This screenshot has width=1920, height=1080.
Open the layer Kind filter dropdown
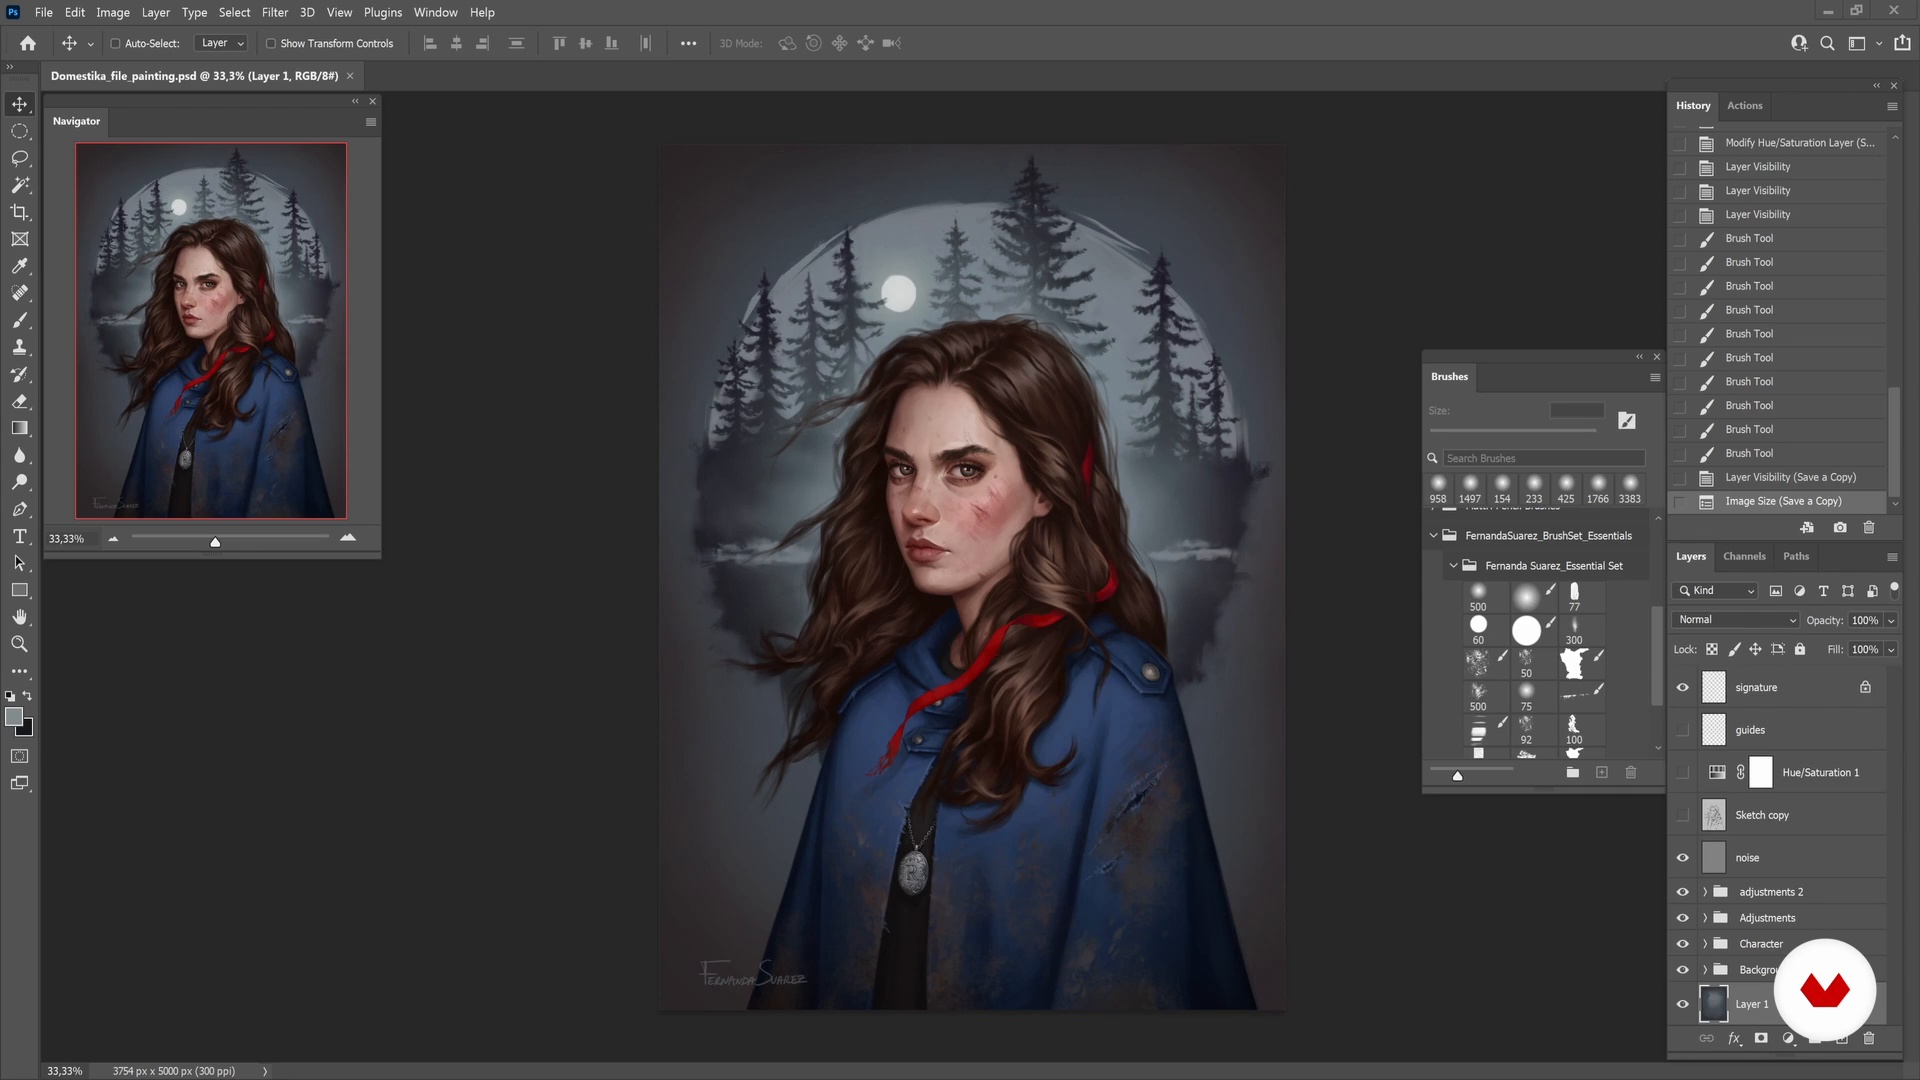tap(1716, 591)
